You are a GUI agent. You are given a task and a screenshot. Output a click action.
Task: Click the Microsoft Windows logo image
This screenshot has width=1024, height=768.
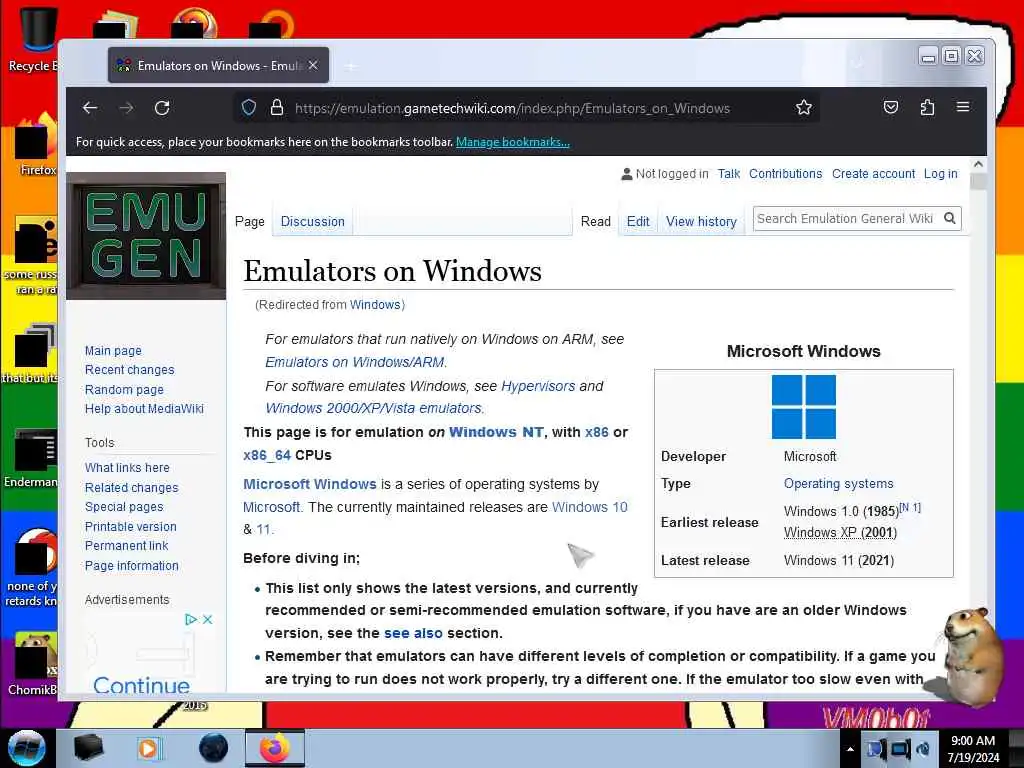[803, 406]
